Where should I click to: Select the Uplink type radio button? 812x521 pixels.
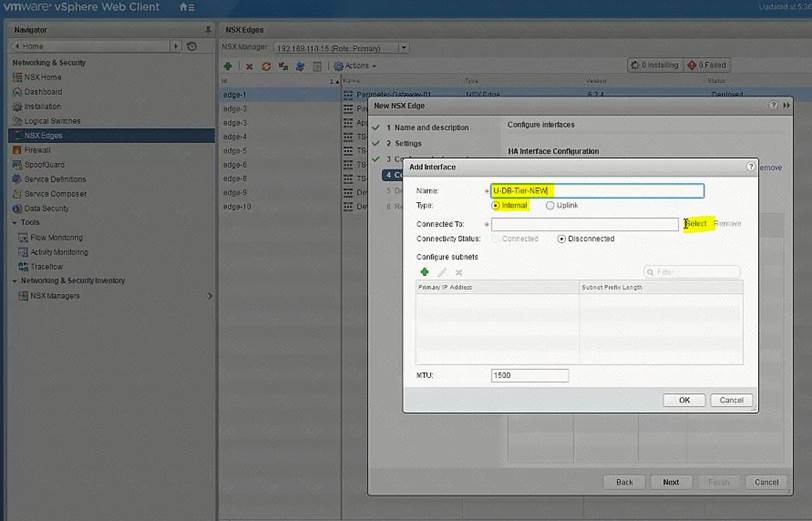[x=550, y=205]
